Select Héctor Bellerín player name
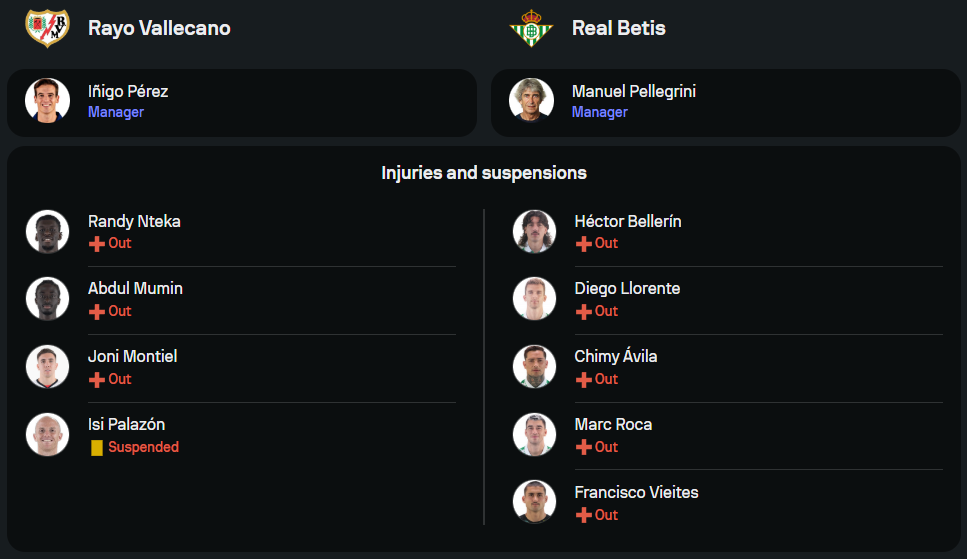 click(x=627, y=221)
